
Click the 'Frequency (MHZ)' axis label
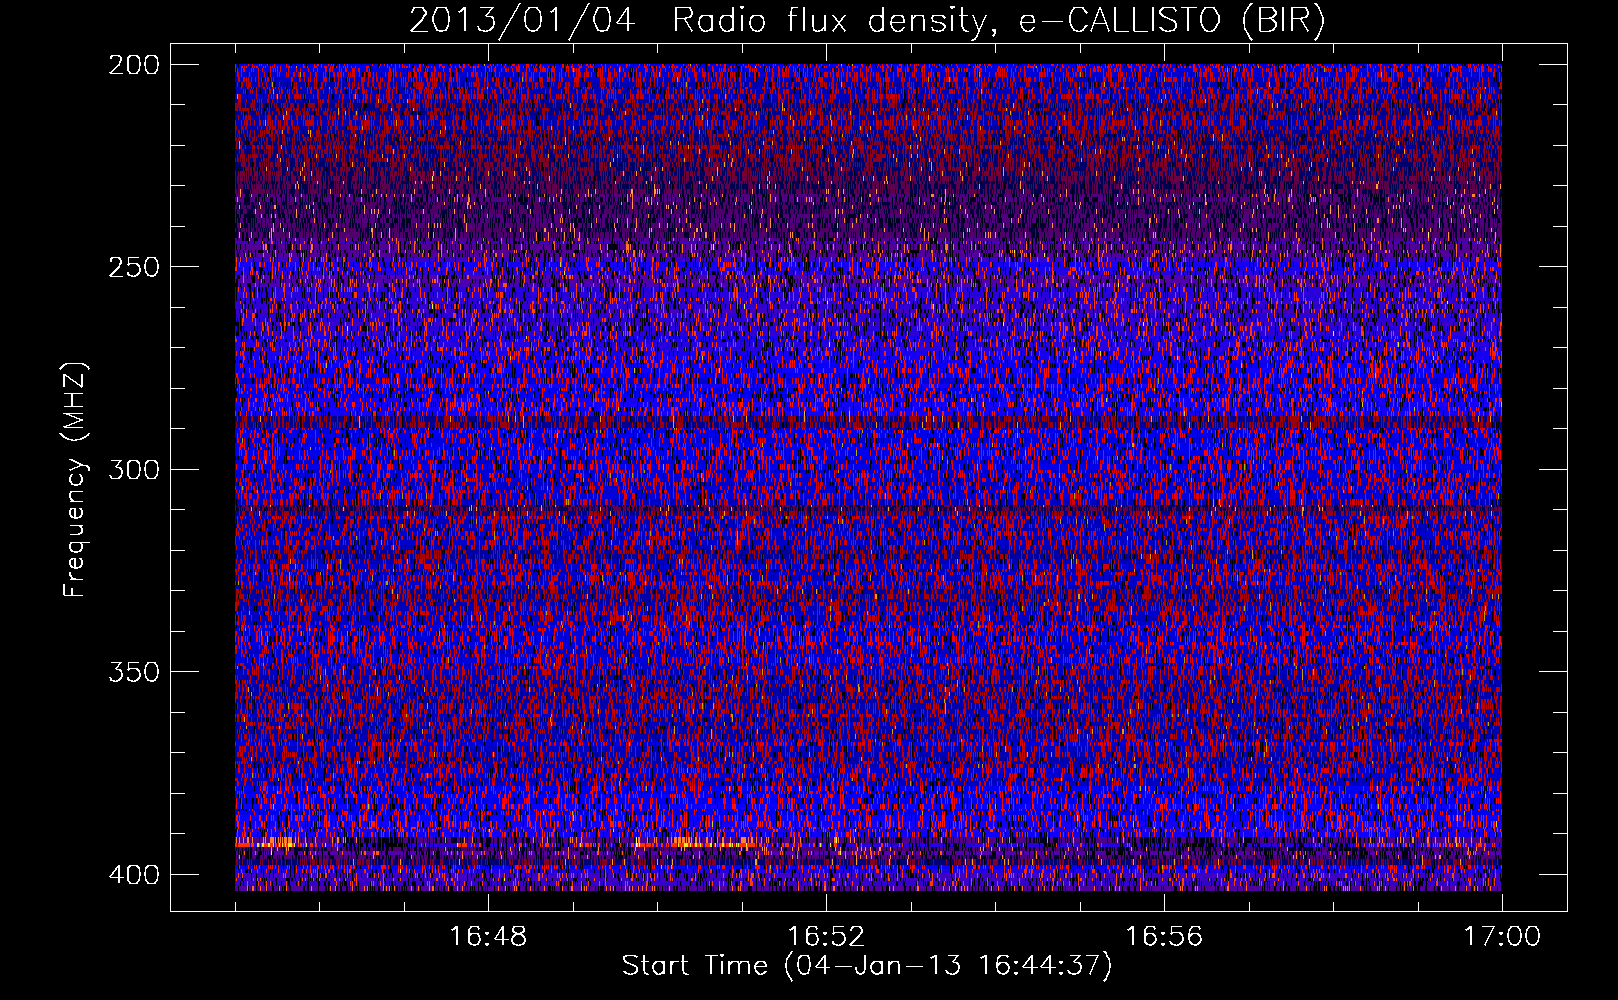pos(75,479)
